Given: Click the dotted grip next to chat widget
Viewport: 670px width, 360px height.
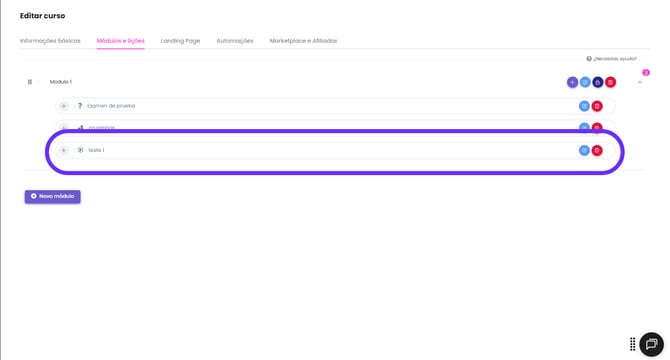Looking at the screenshot, I should coord(632,344).
